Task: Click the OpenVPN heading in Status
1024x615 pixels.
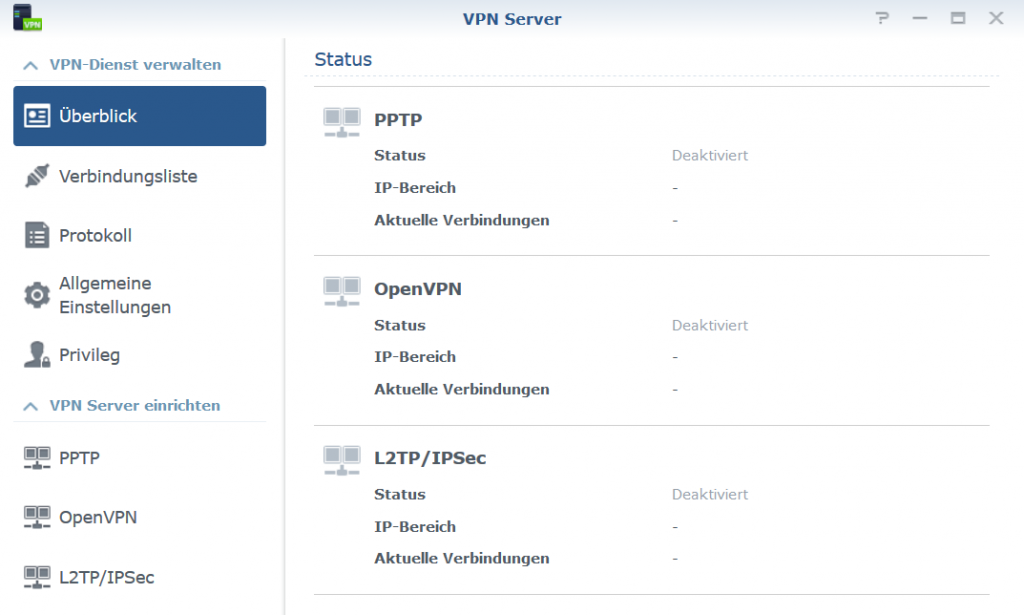Action: pyautogui.click(x=421, y=288)
